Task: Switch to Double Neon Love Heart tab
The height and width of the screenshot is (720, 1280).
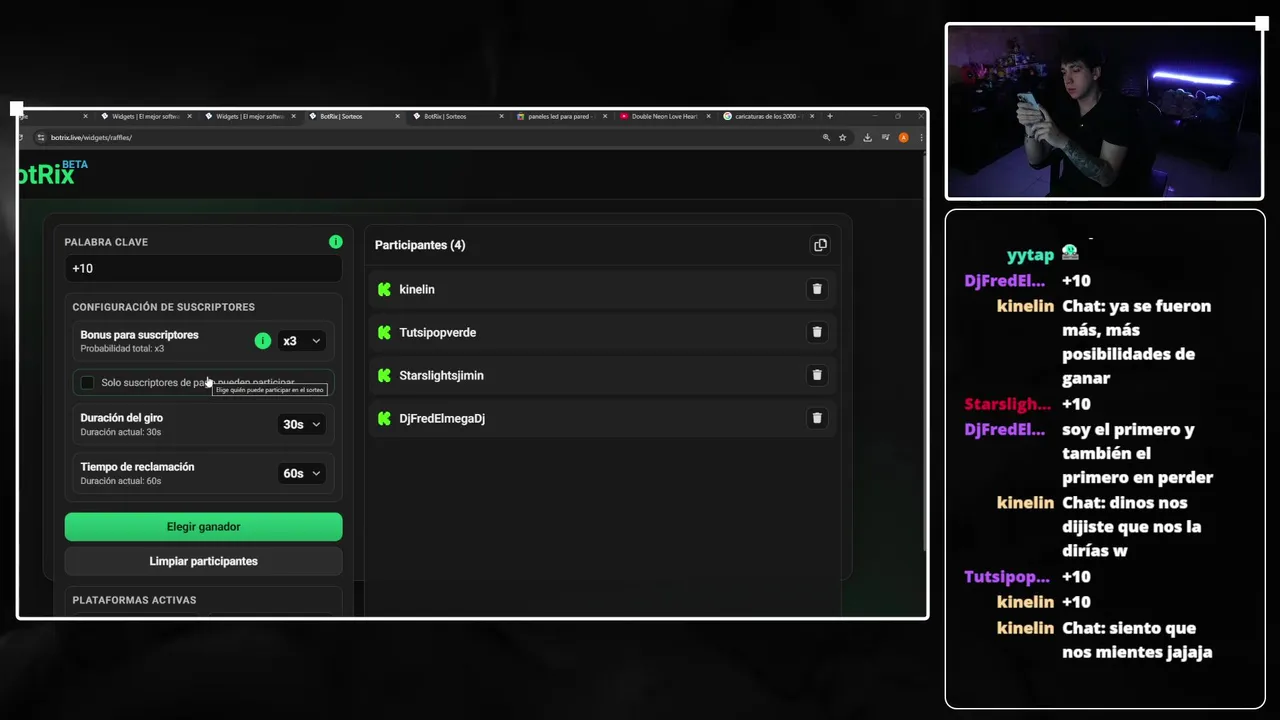Action: click(x=664, y=116)
